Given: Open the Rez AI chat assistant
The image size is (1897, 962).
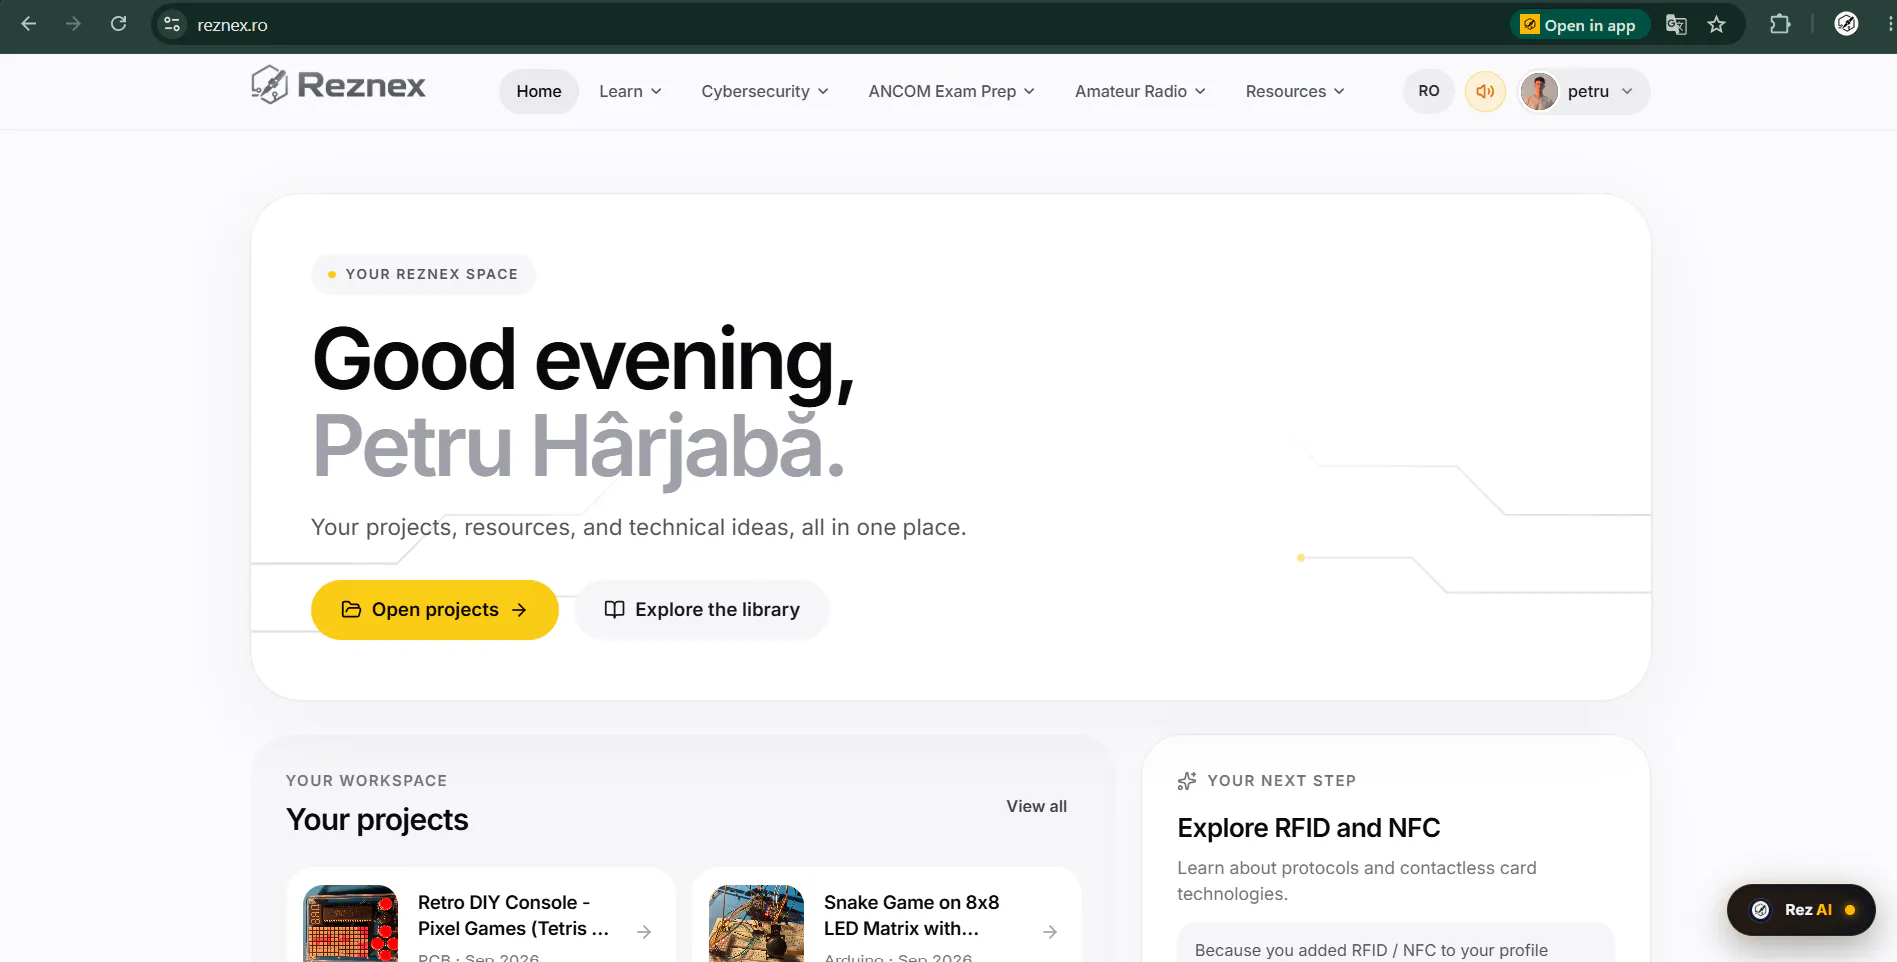Looking at the screenshot, I should 1801,910.
